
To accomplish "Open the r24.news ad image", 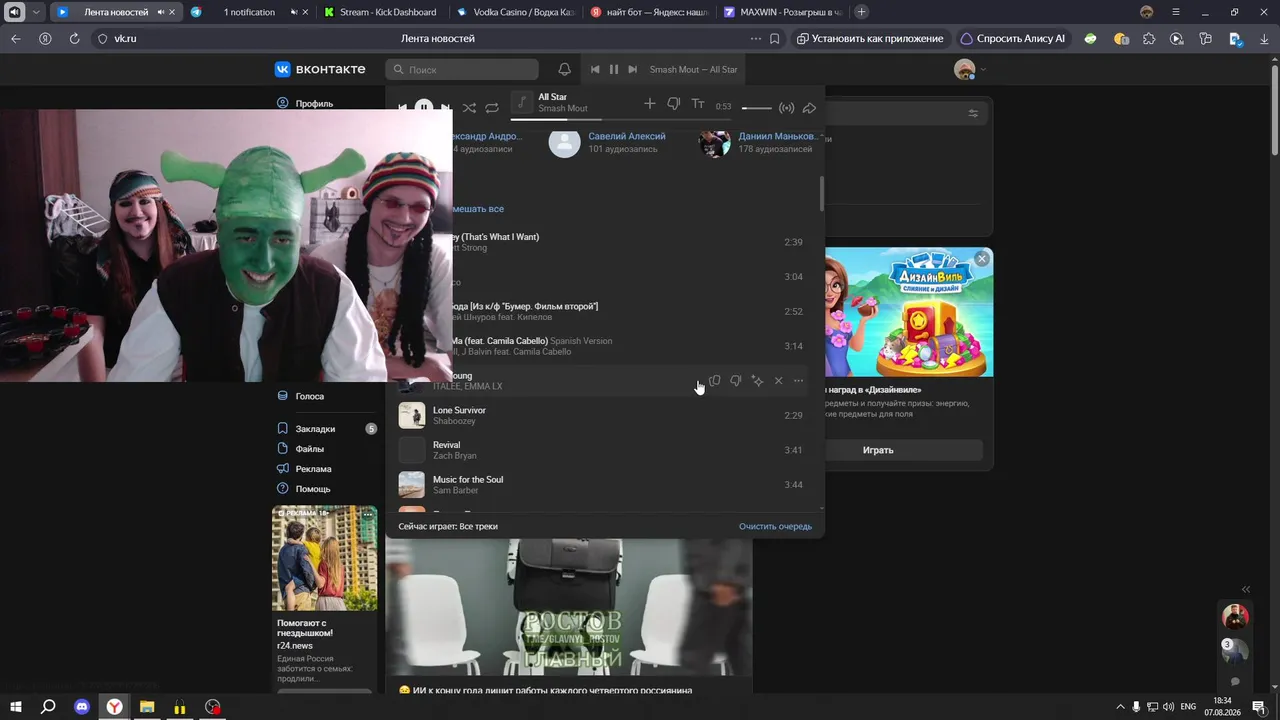I will coord(325,558).
